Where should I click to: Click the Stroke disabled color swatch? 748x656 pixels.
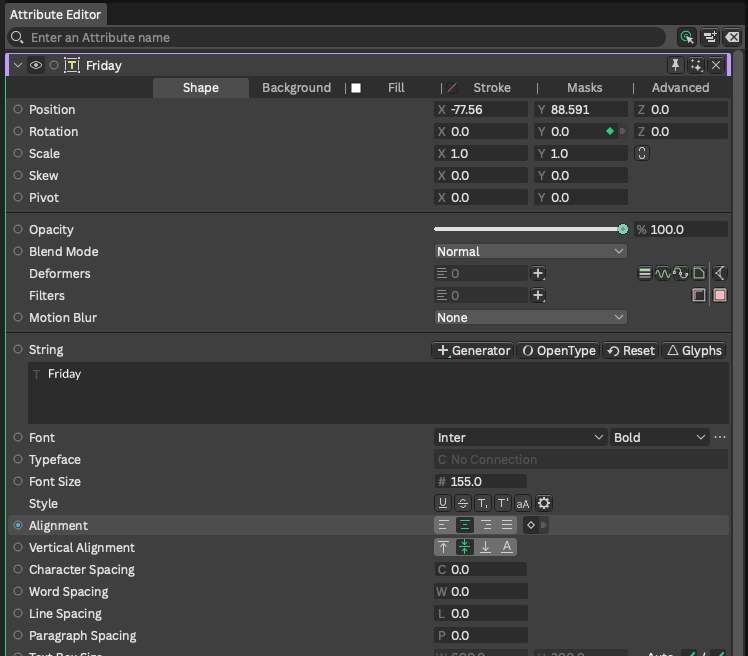click(x=452, y=88)
